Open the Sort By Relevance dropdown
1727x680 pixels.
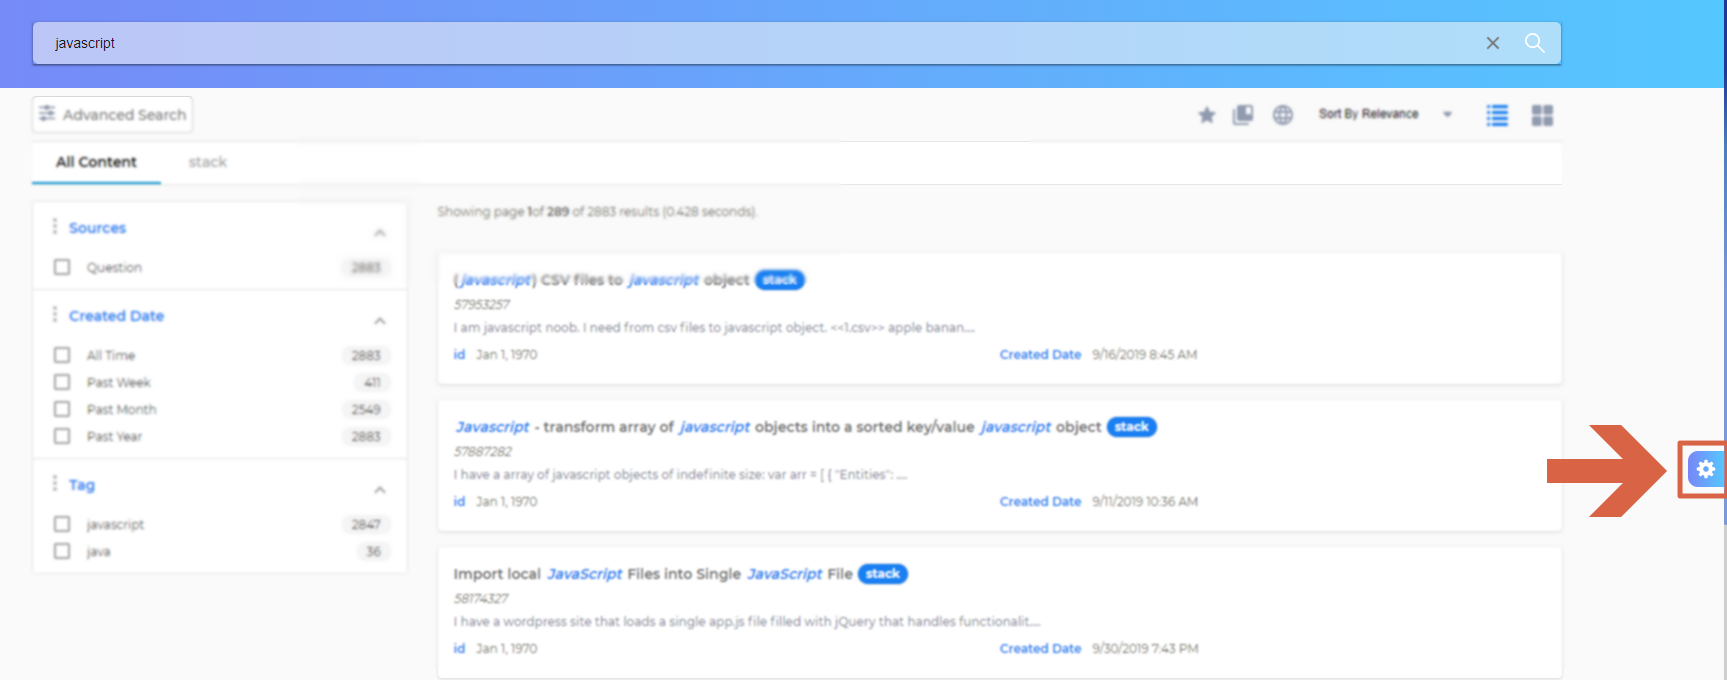click(x=1384, y=114)
